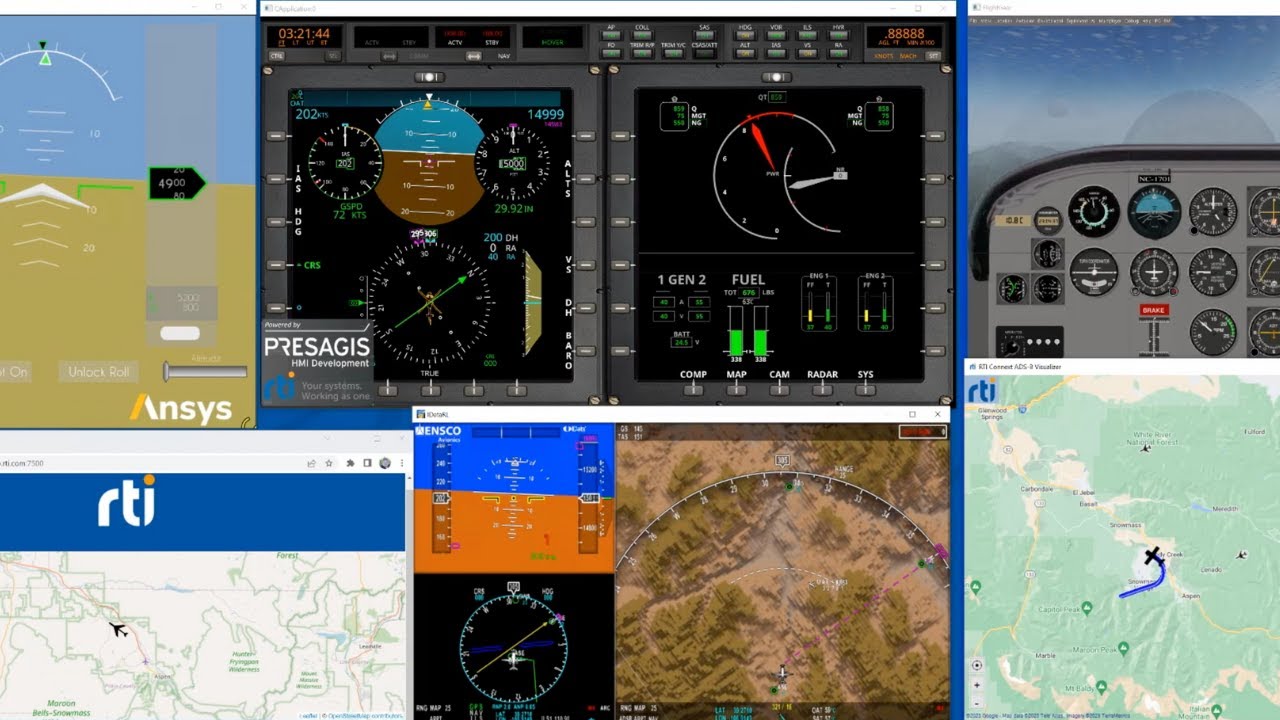Click the red BRAKE indicator in cockpit view

[1153, 310]
